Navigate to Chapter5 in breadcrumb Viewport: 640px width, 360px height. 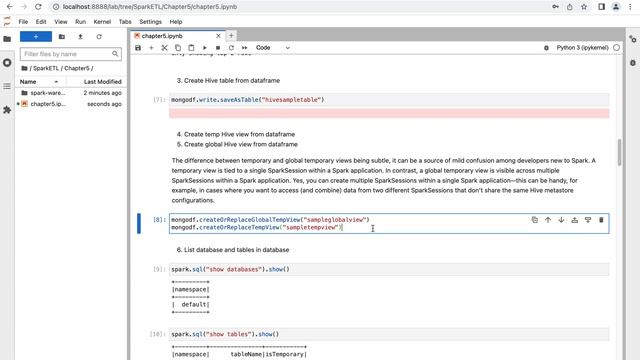click(76, 68)
